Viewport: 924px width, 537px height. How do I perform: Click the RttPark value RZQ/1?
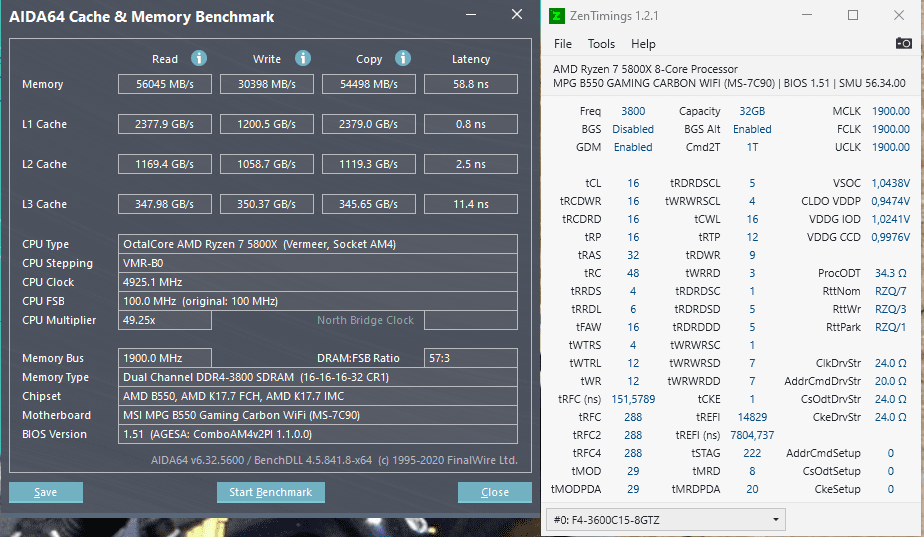890,327
